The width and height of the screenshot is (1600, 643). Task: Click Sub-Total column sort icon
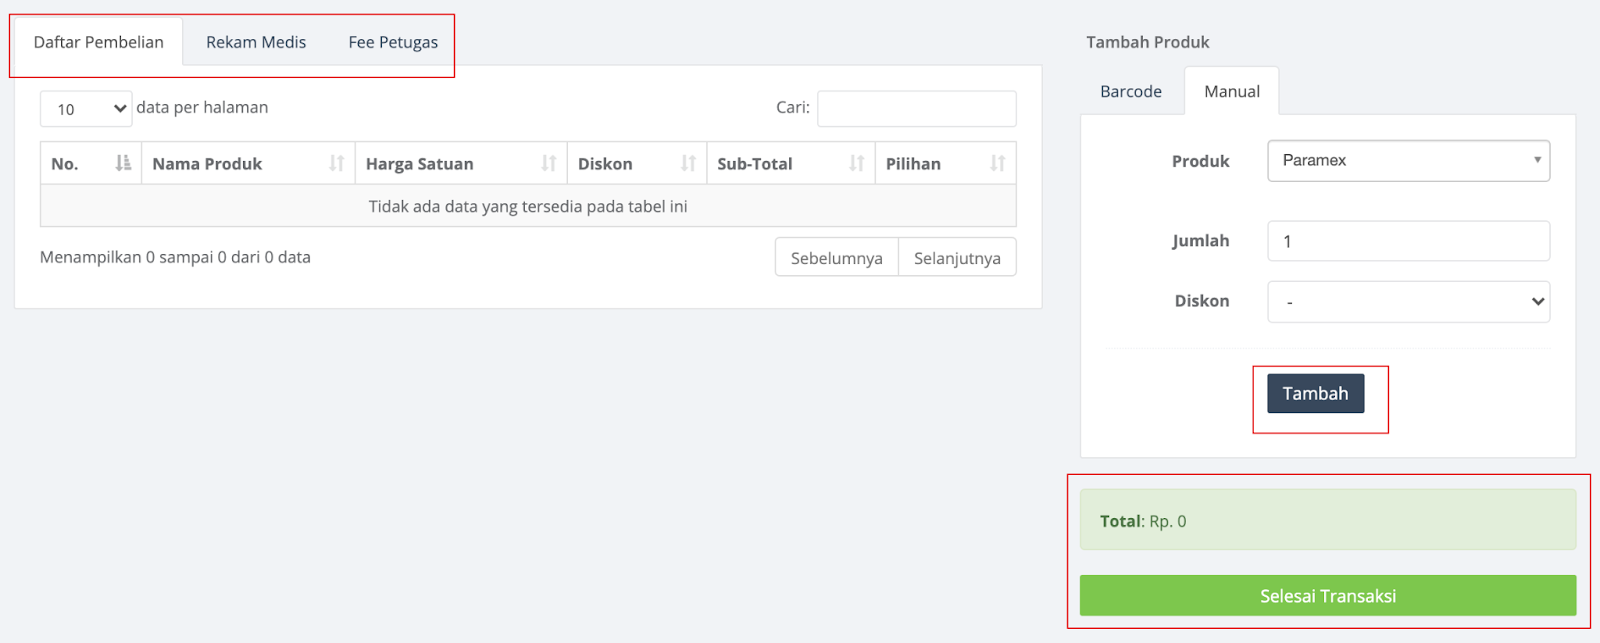pos(856,163)
